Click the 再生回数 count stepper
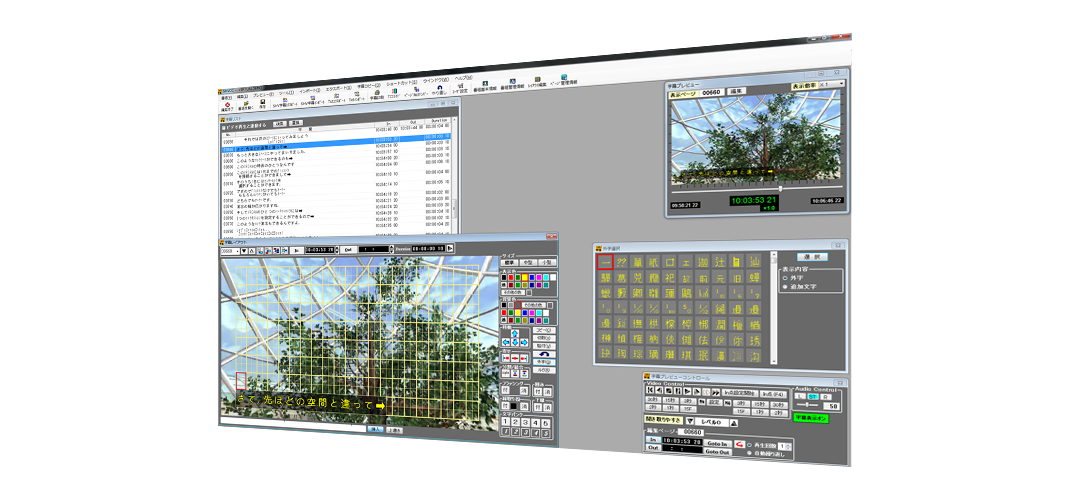Image resolution: width=1069 pixels, height=500 pixels. 788,446
